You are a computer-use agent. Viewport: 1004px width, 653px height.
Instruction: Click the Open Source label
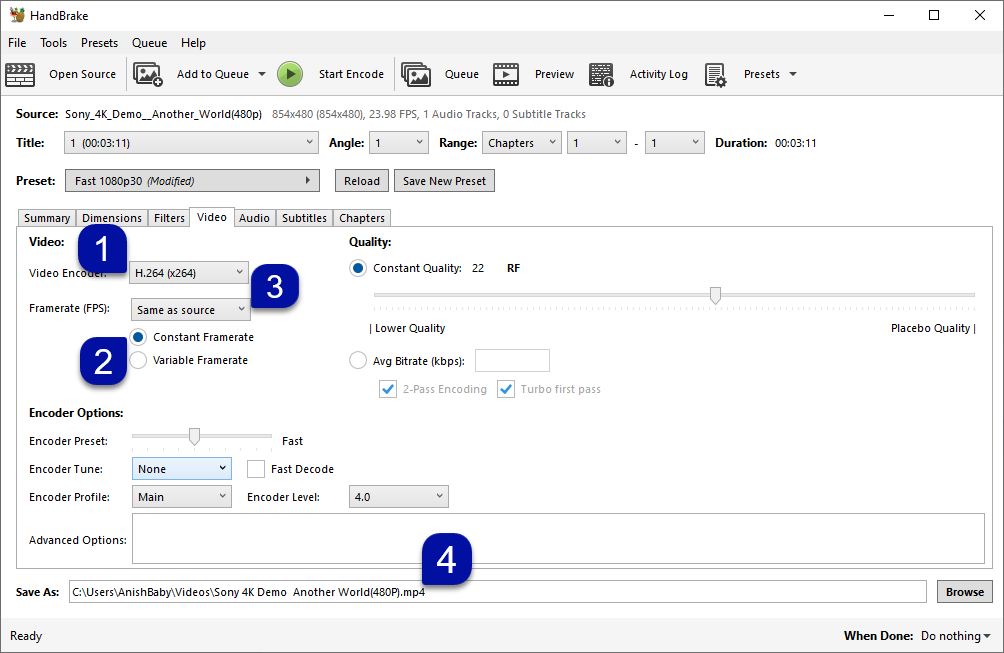83,74
